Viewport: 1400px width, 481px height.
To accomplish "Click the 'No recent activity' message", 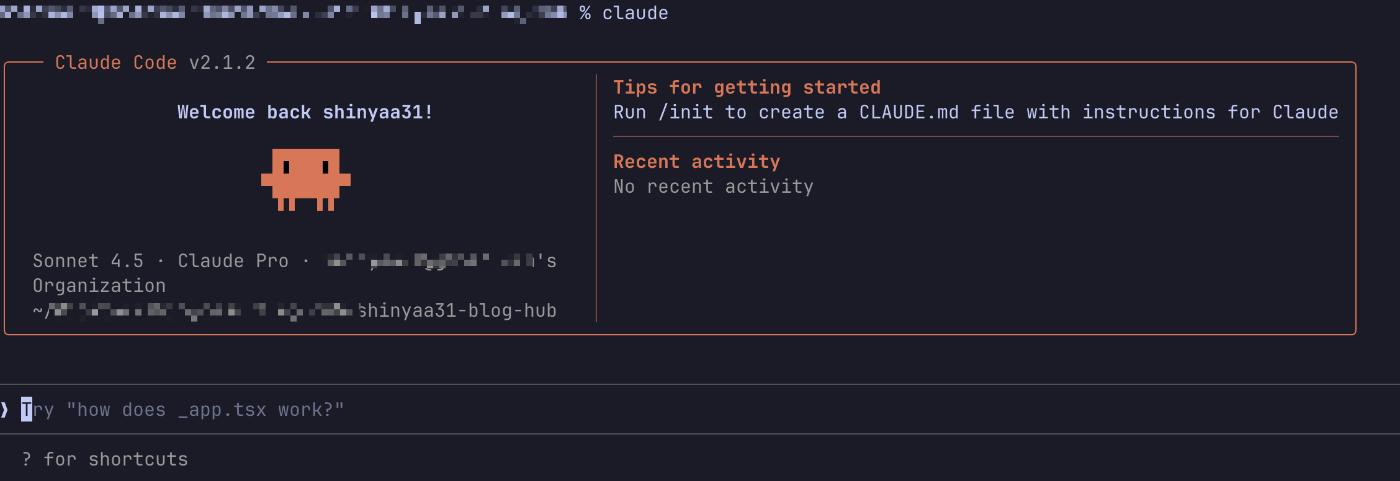I will tap(713, 186).
